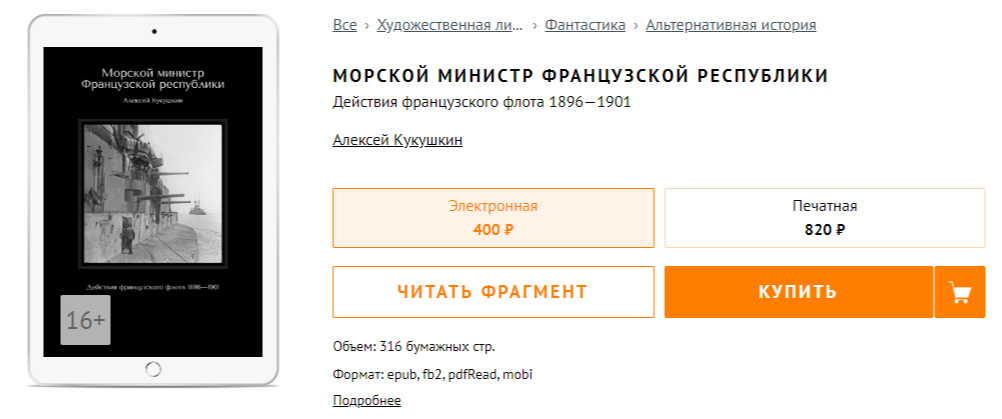This screenshot has width=1002, height=419.
Task: Open author page Алексей Кукушкин
Action: coord(397,140)
